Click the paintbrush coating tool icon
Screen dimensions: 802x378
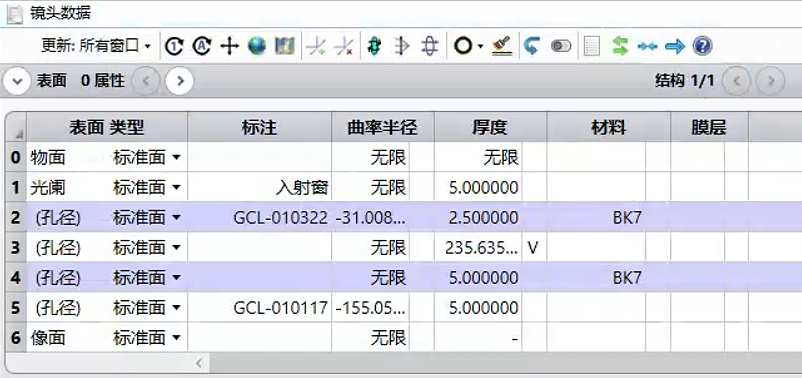point(502,47)
